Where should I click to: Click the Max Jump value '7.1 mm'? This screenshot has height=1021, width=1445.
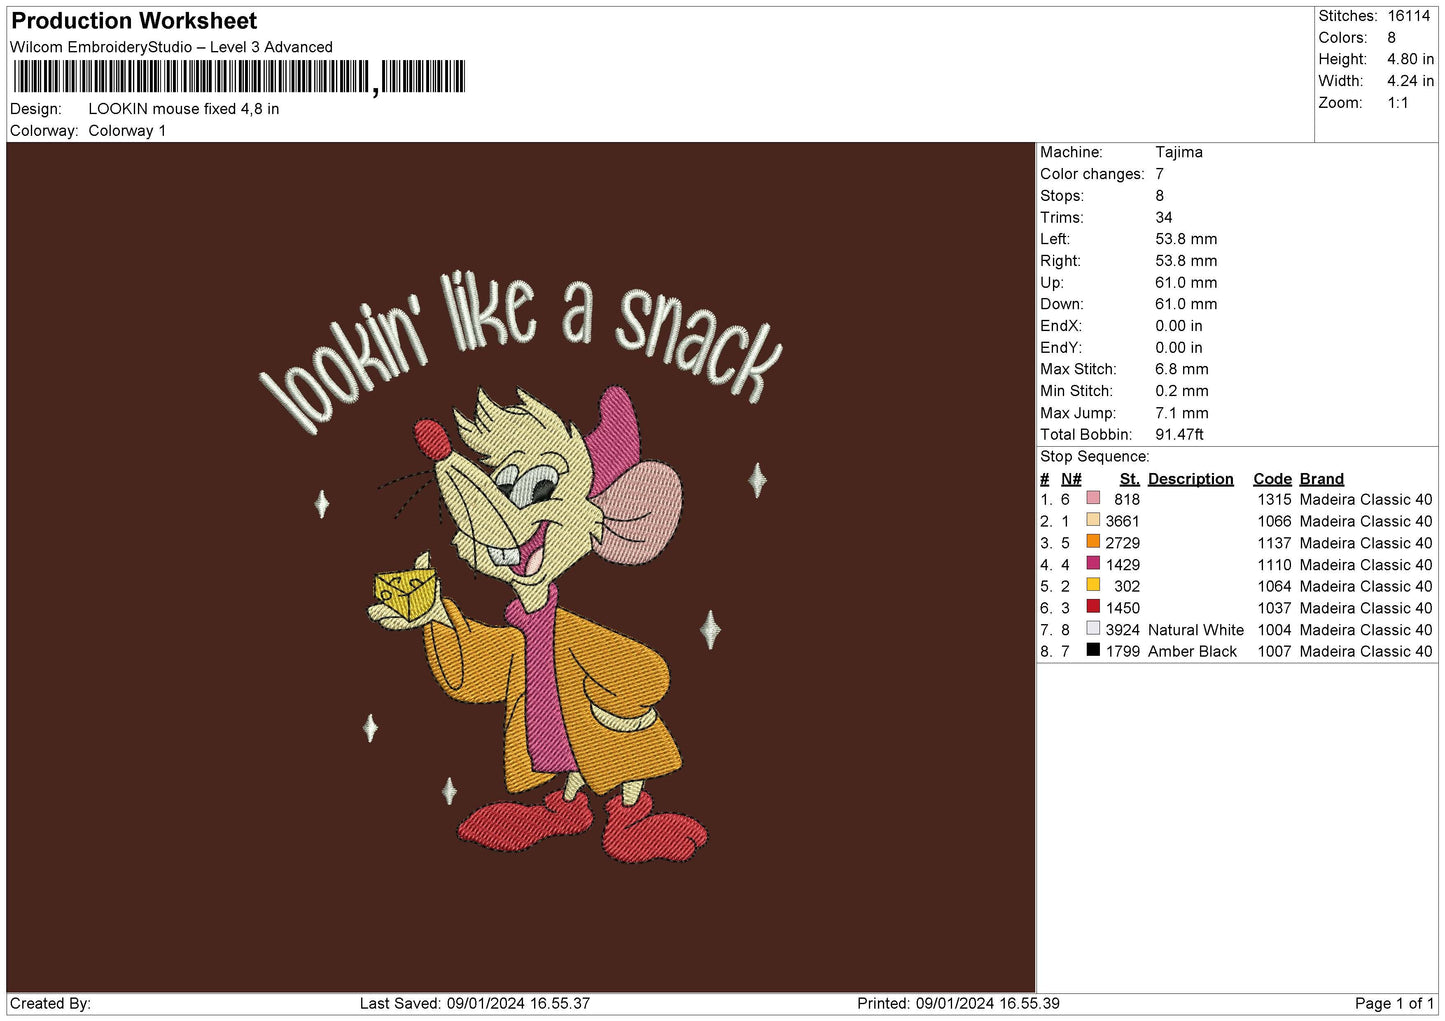[x=1182, y=413]
